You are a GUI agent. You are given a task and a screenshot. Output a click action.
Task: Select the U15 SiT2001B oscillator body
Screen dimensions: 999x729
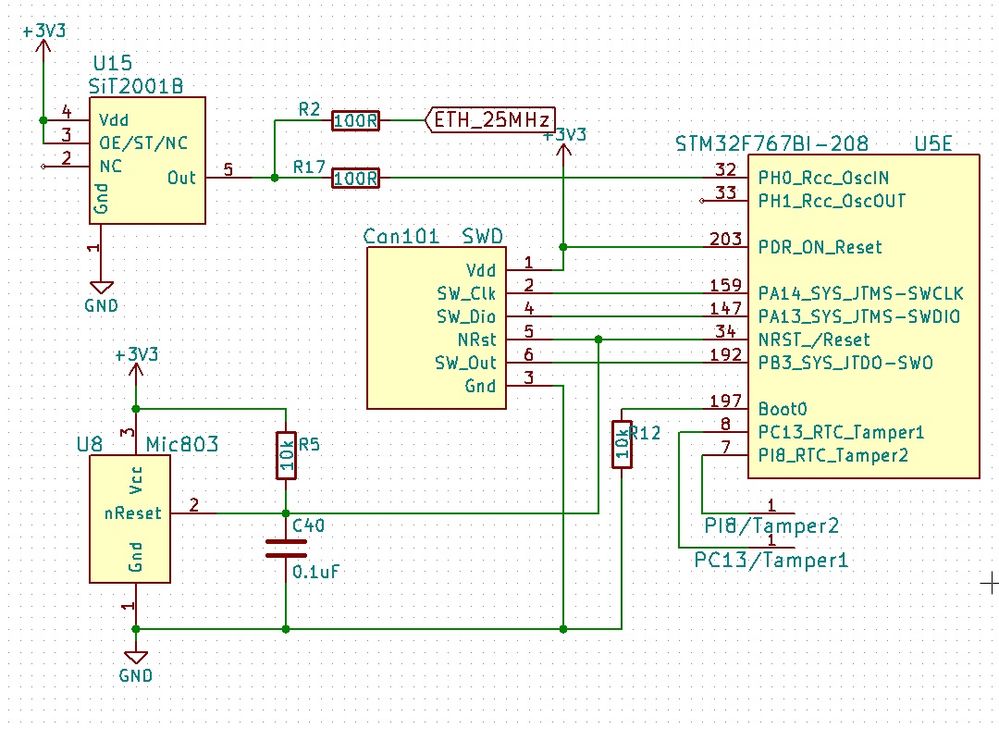click(x=147, y=160)
